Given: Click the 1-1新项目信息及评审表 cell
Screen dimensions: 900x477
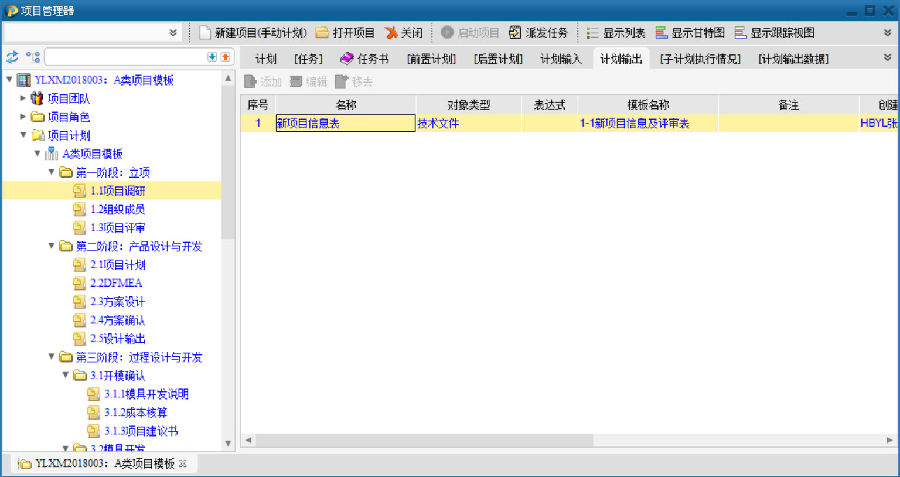Looking at the screenshot, I should click(x=648, y=123).
